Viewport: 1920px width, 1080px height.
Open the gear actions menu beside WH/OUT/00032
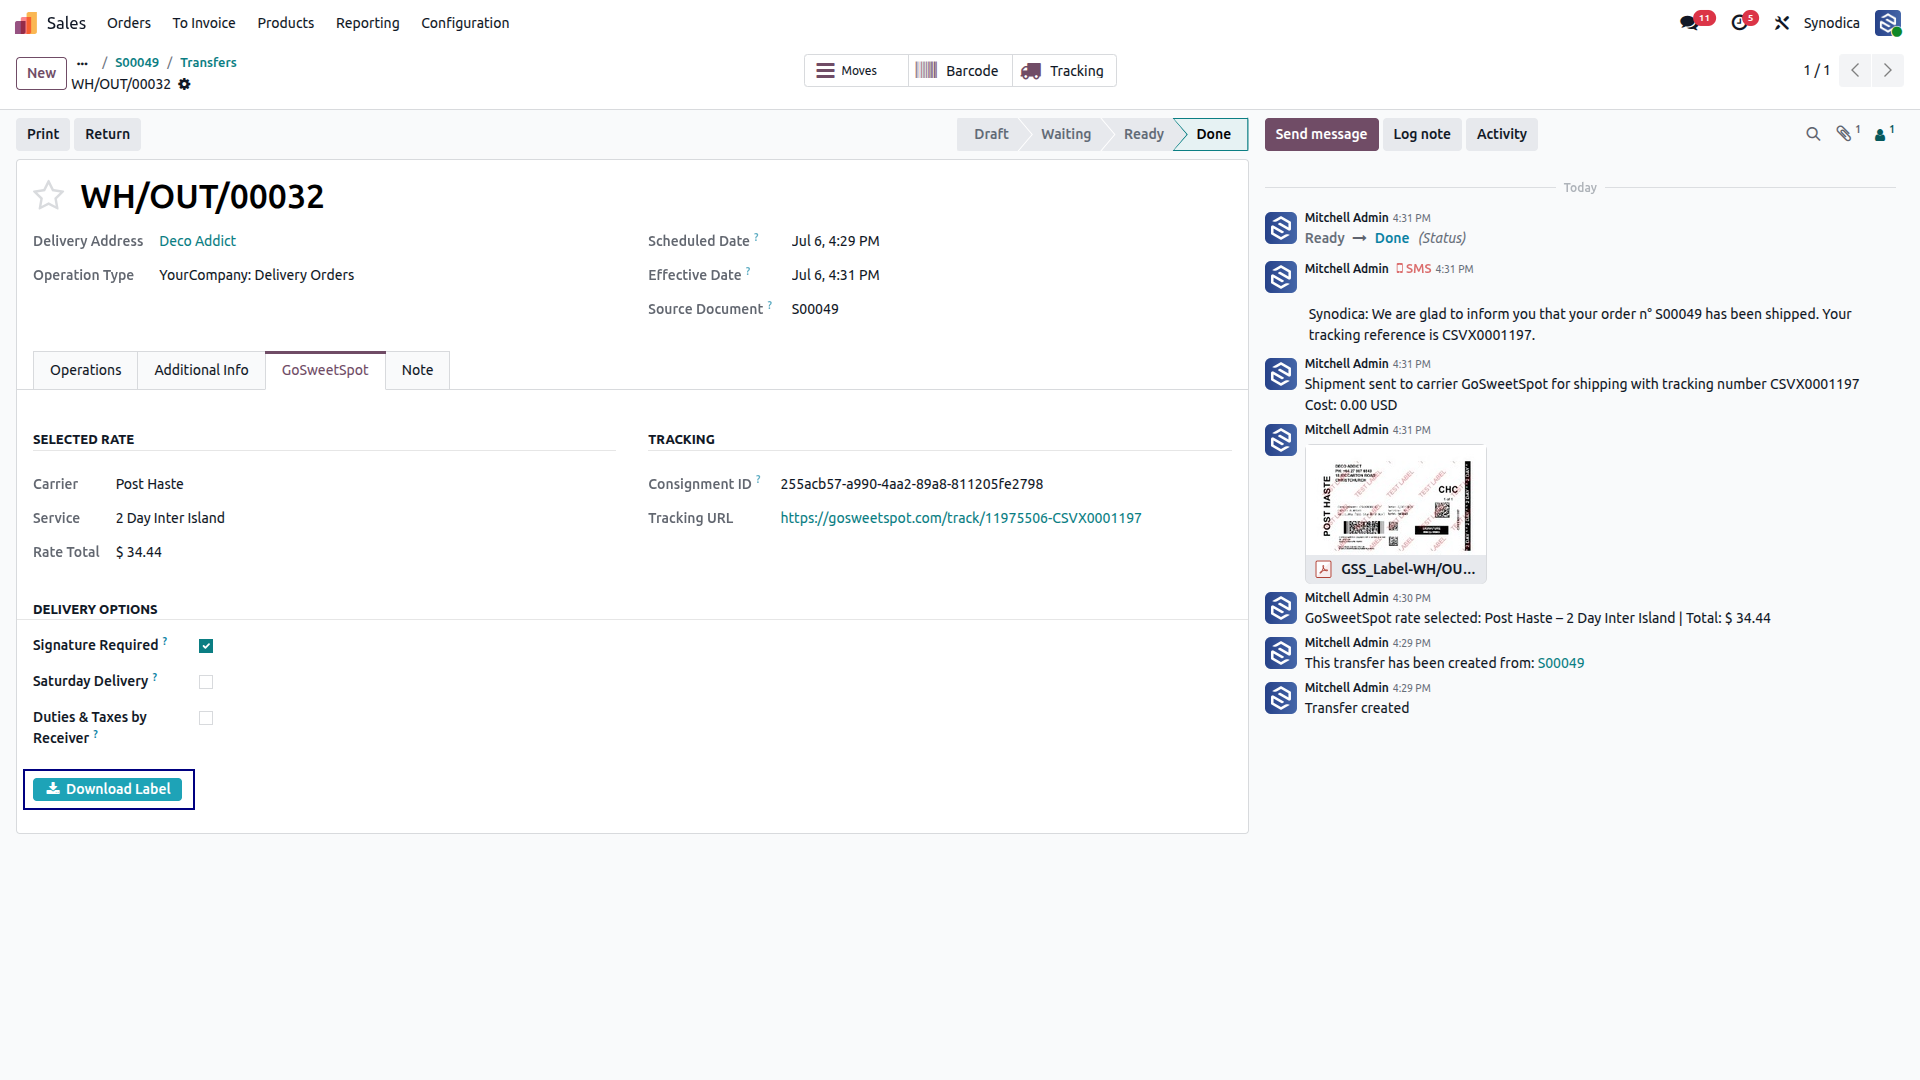pos(184,84)
